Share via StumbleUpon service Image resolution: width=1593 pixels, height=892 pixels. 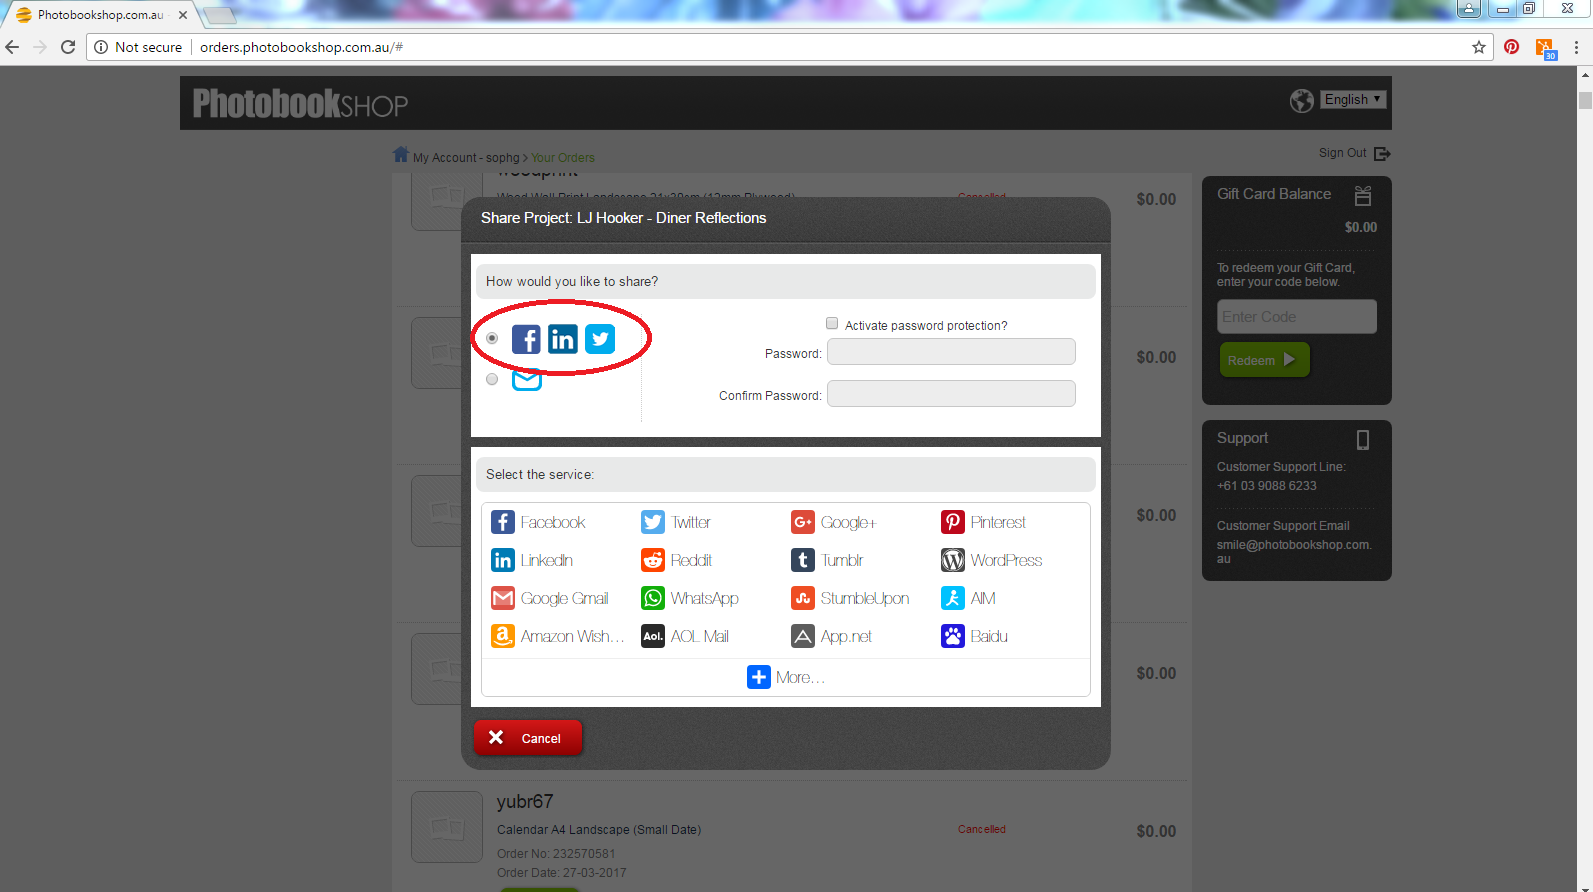tap(850, 598)
